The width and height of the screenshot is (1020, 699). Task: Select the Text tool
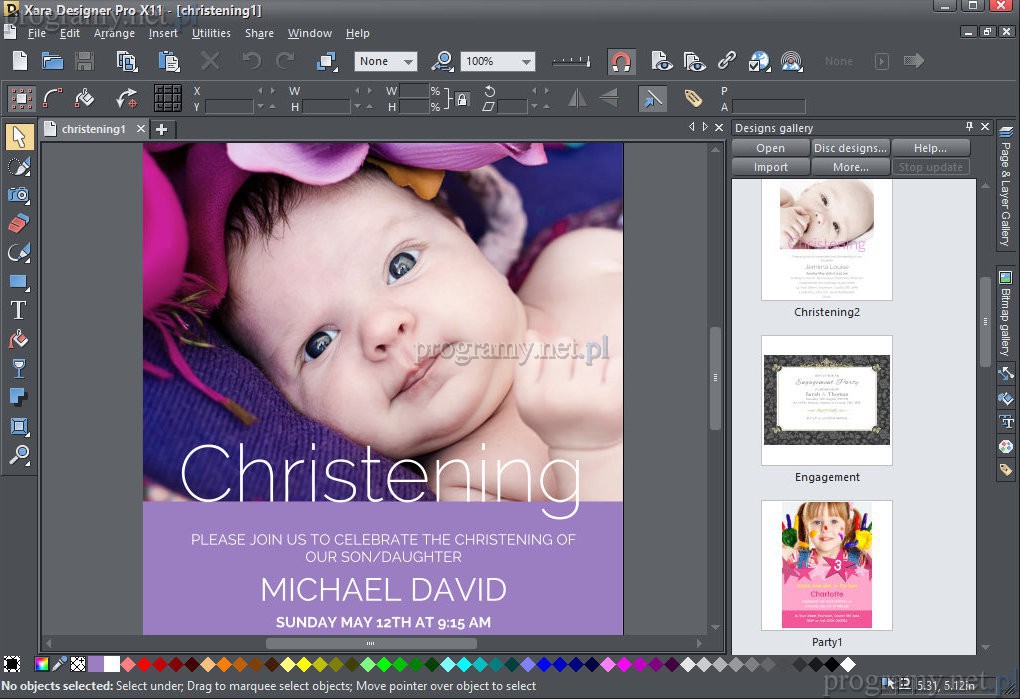(x=18, y=310)
